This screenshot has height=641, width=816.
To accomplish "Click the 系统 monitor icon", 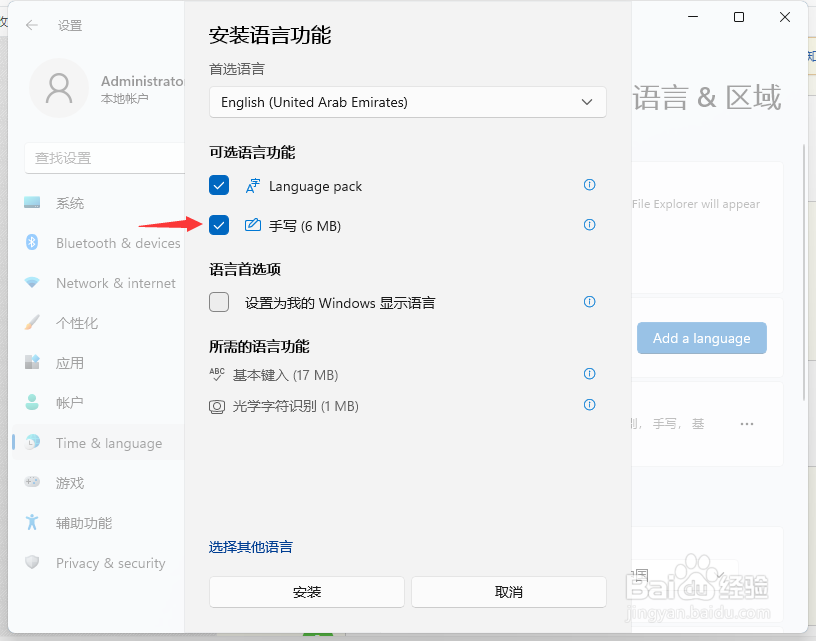I will click(x=32, y=202).
